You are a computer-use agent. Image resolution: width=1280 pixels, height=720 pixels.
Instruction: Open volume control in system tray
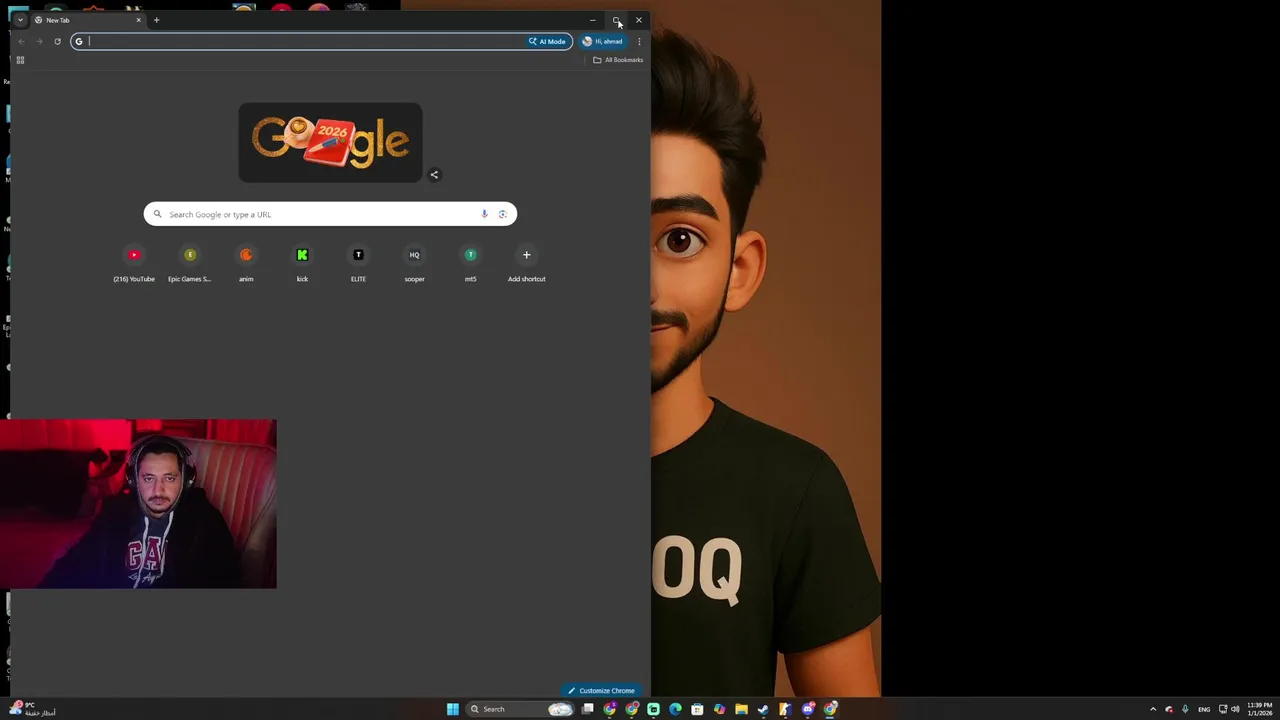tap(1235, 709)
